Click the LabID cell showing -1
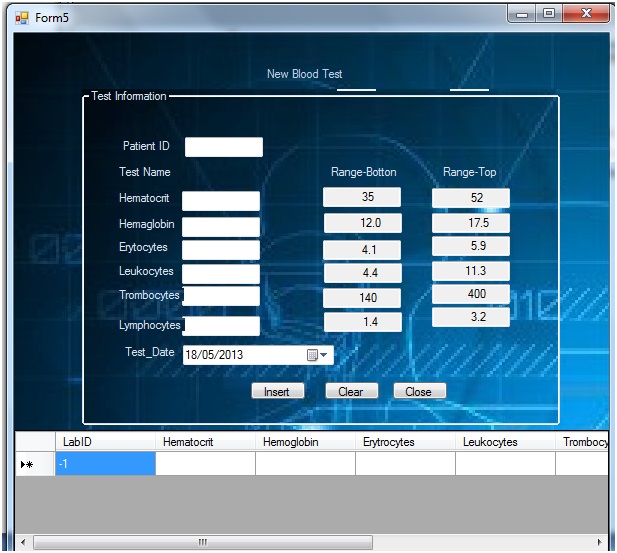The height and width of the screenshot is (553, 617). coord(105,464)
